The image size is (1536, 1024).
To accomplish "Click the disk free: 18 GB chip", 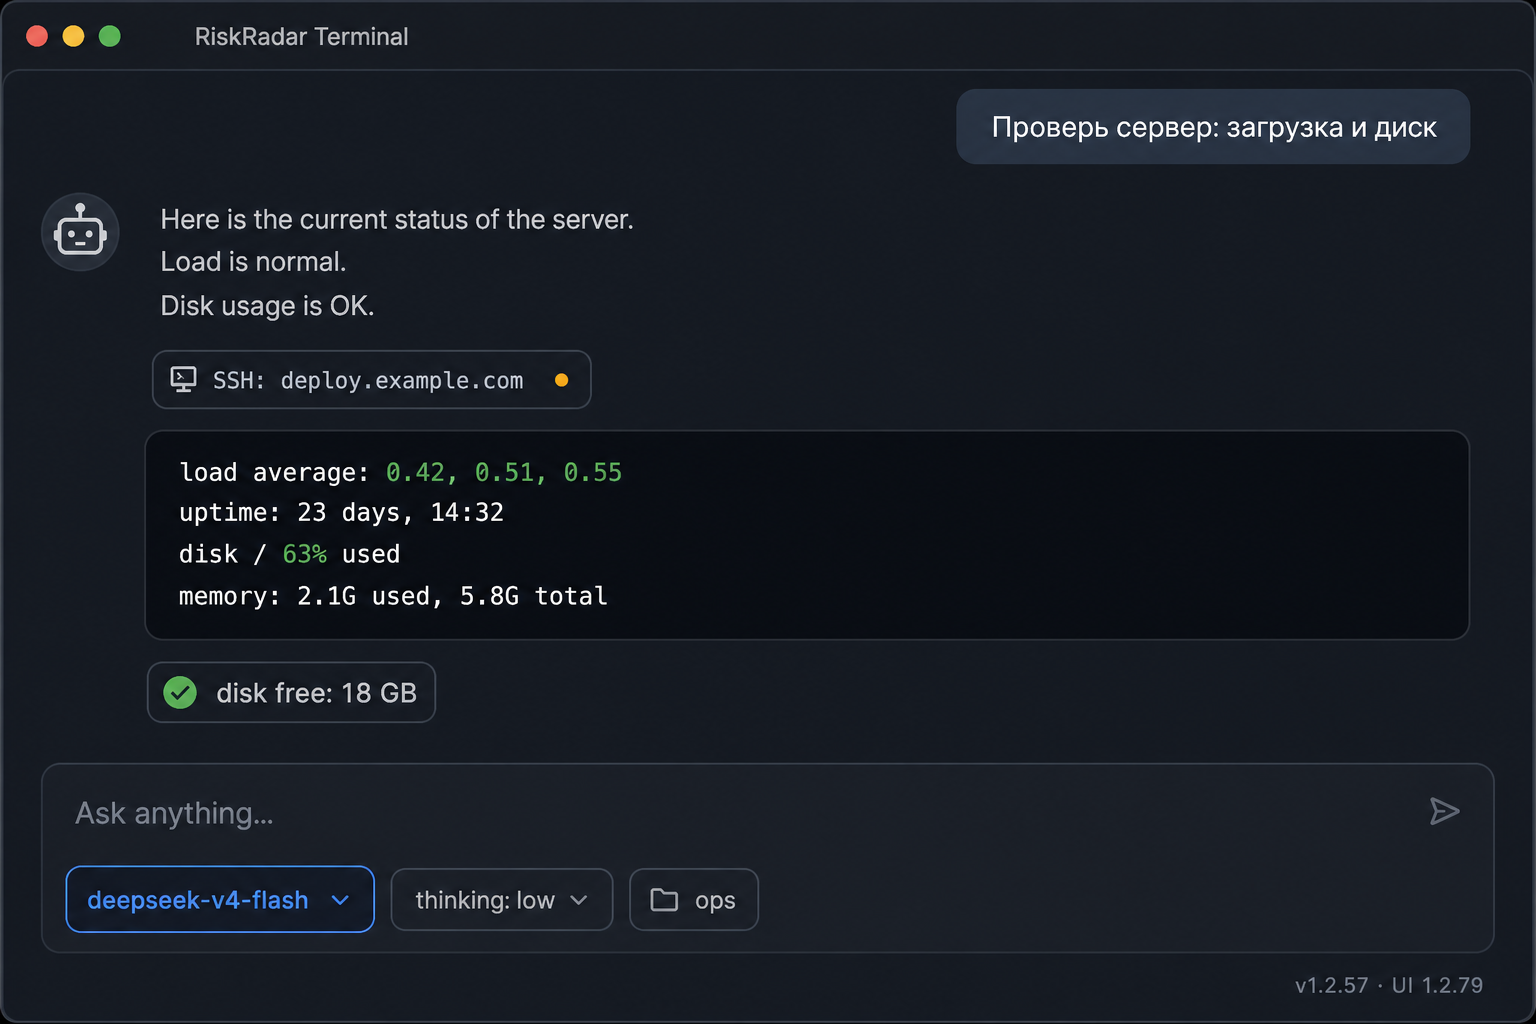I will (x=291, y=692).
